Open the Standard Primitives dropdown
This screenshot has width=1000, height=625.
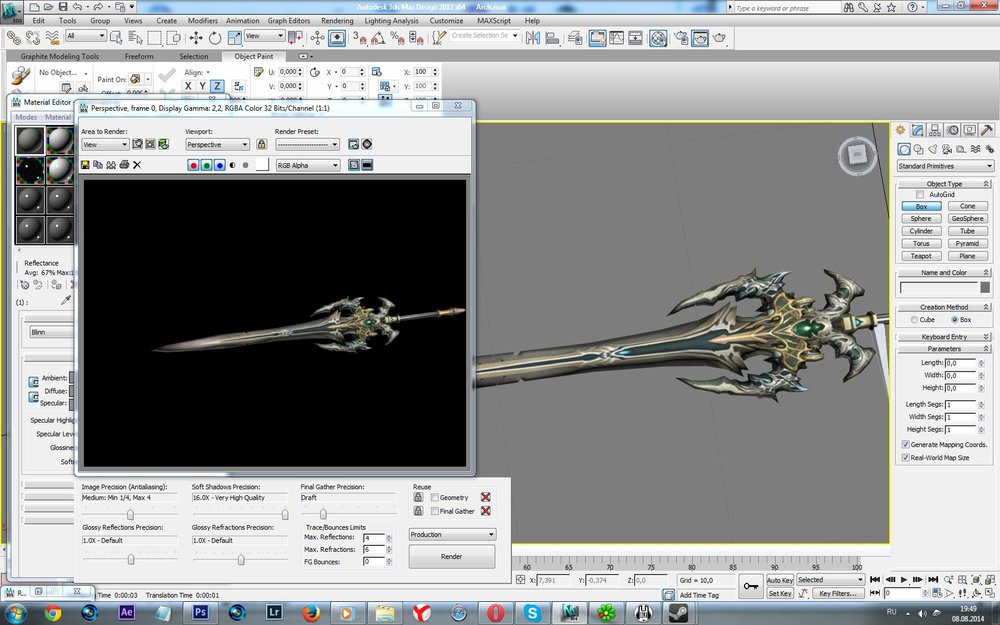coord(944,166)
